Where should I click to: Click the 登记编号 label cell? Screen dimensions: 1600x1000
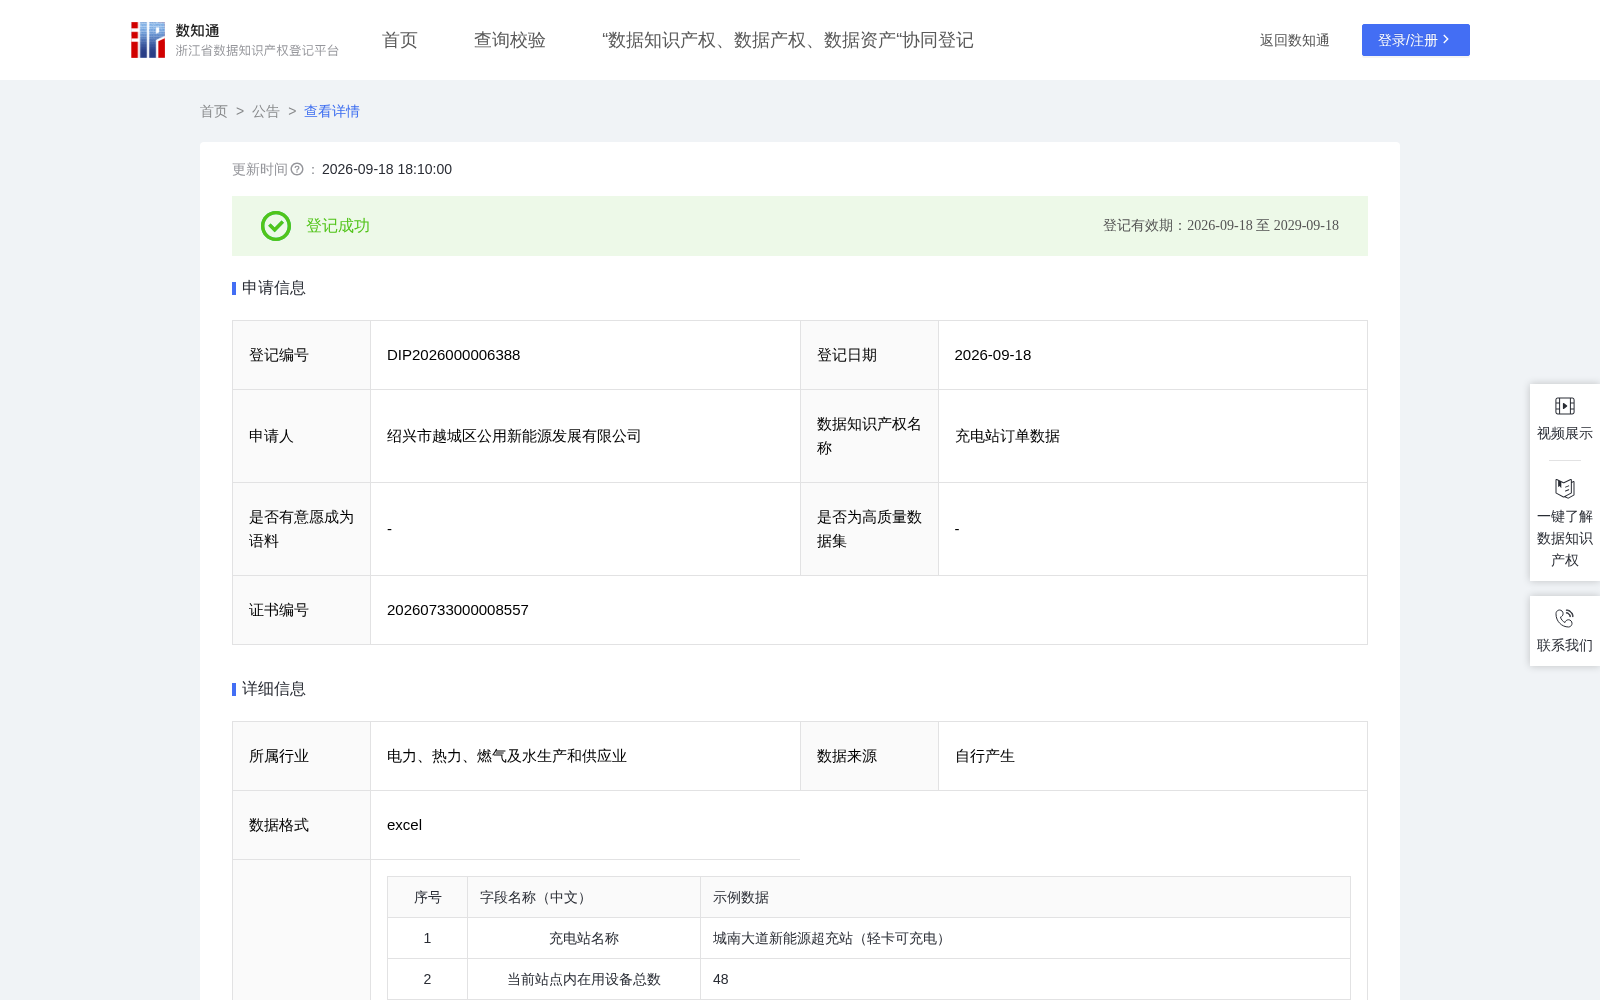click(x=302, y=355)
